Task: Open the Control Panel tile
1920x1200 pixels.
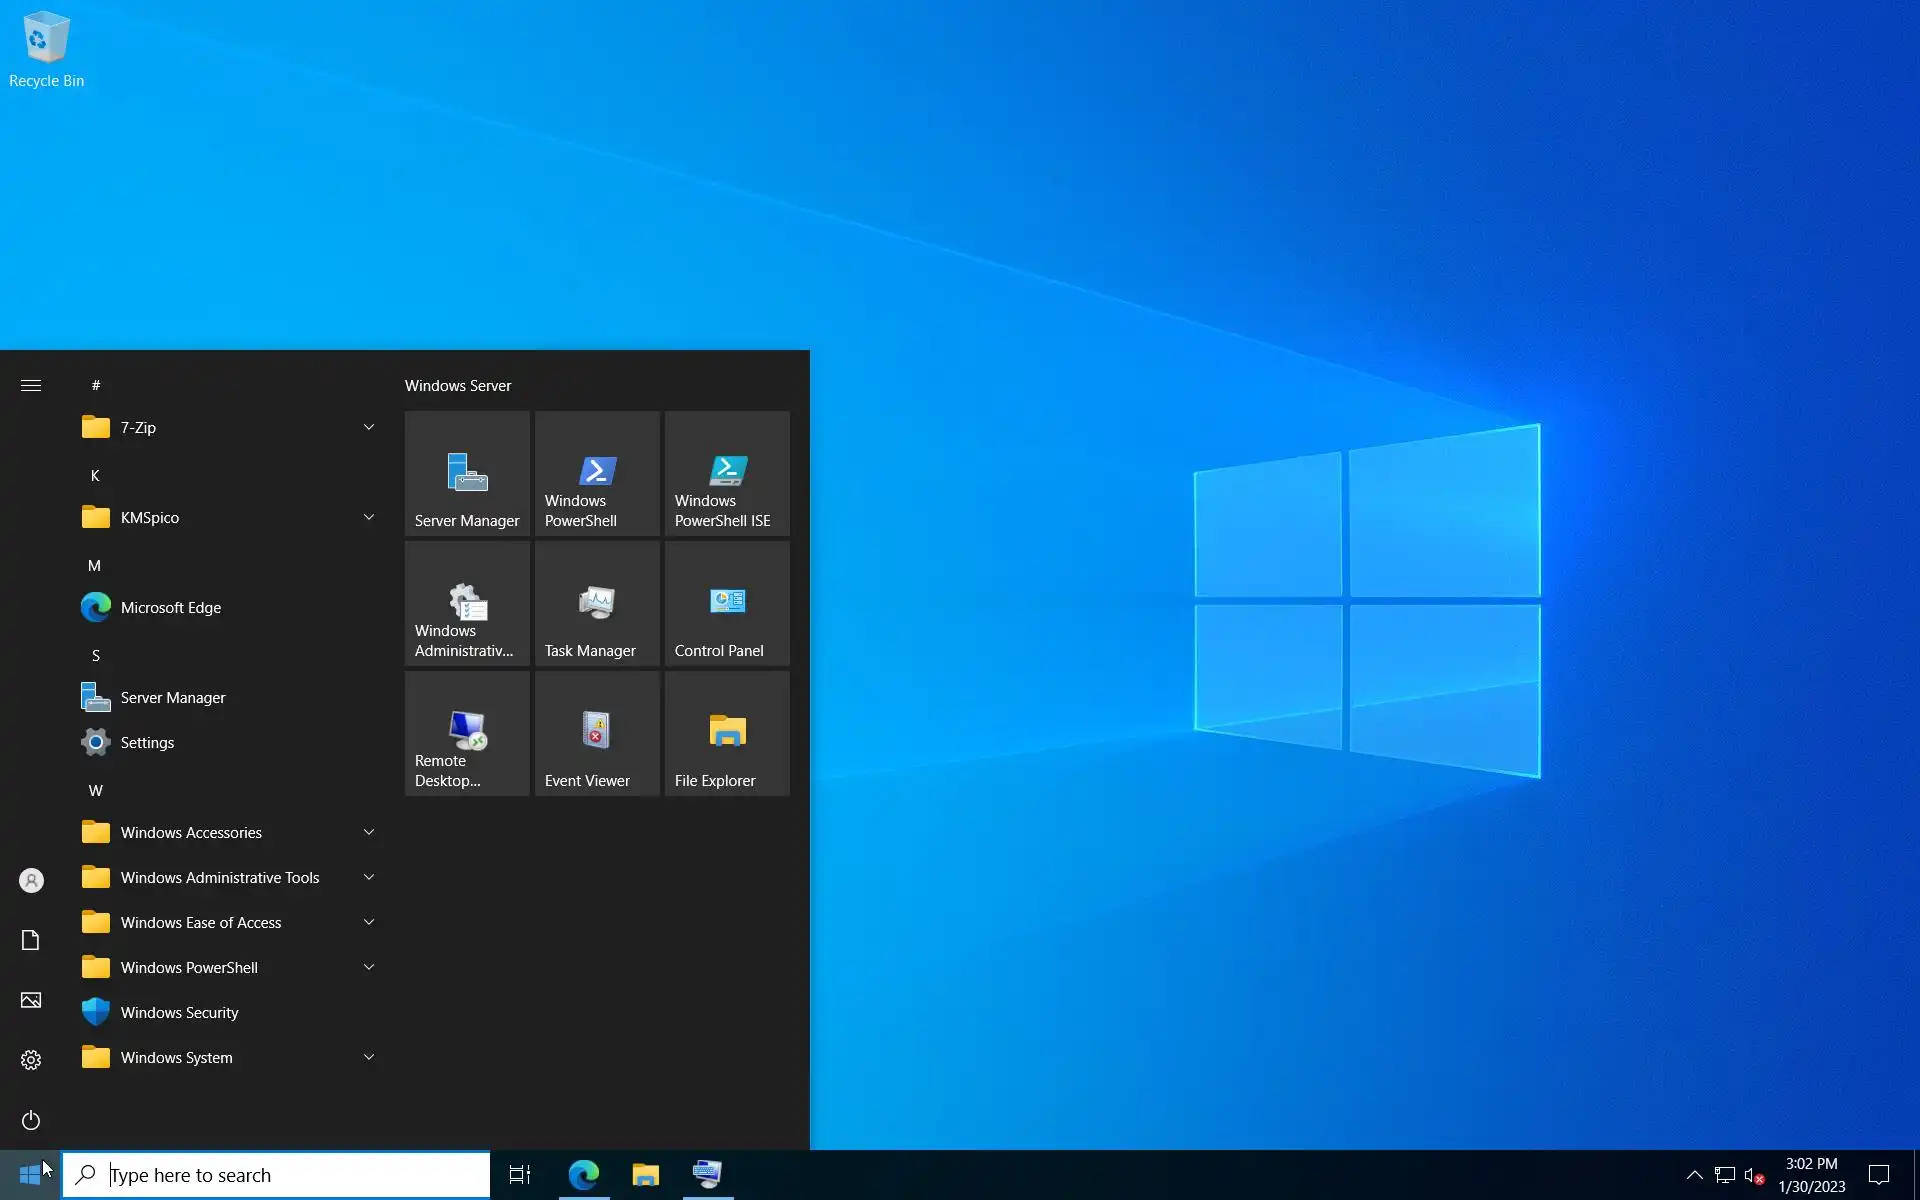Action: (727, 604)
